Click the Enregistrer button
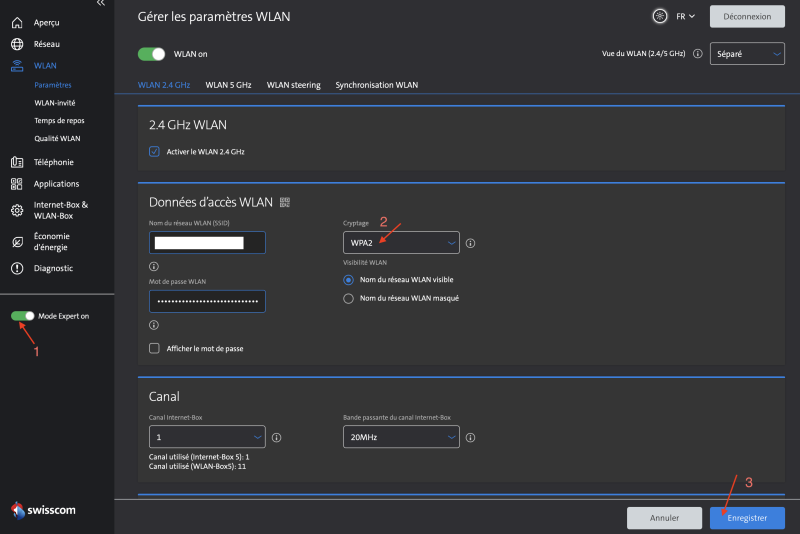 click(747, 518)
